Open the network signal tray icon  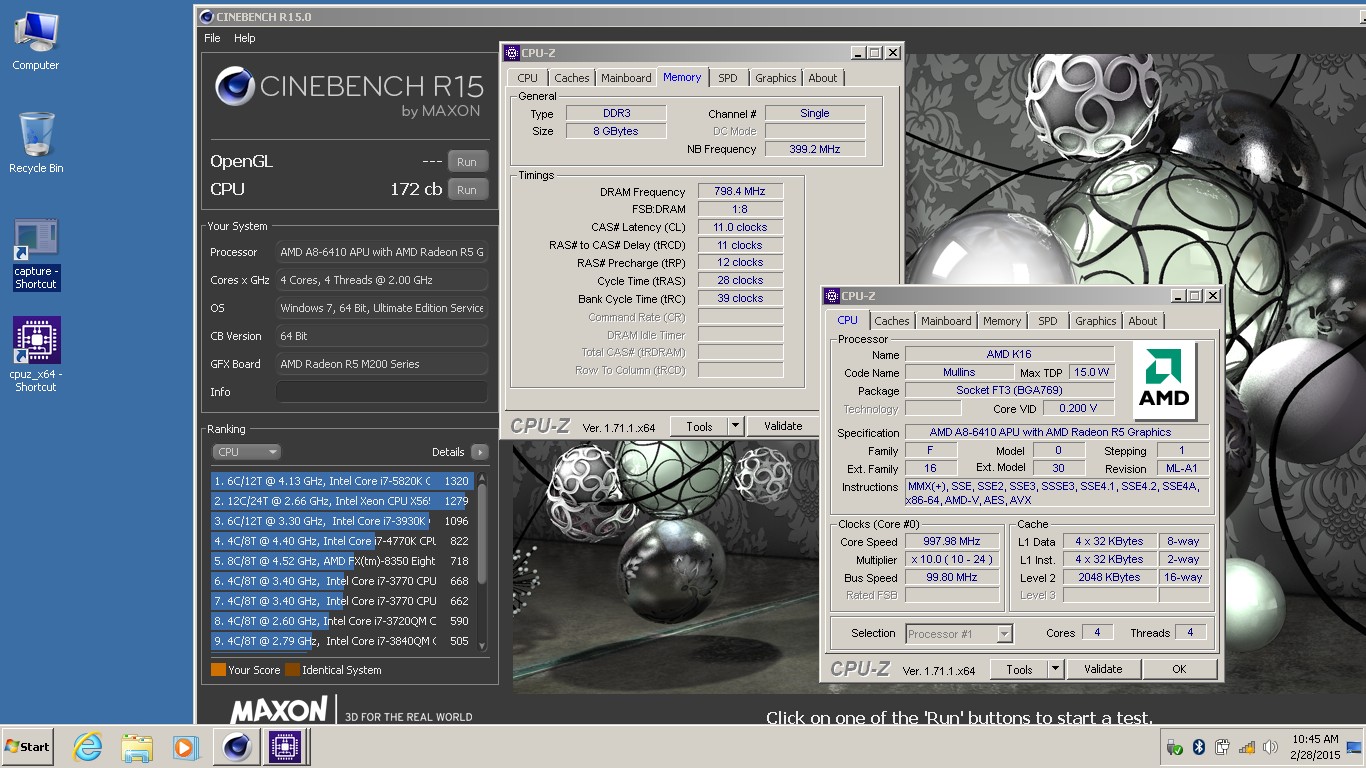point(1247,747)
